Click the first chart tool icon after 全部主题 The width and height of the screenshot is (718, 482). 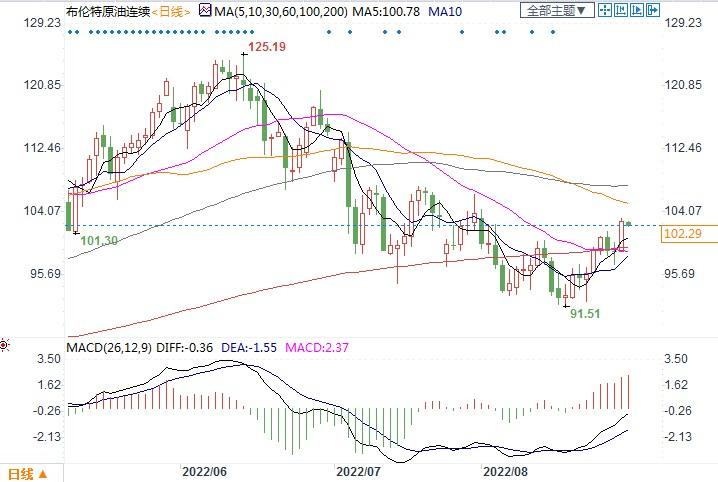pyautogui.click(x=605, y=10)
